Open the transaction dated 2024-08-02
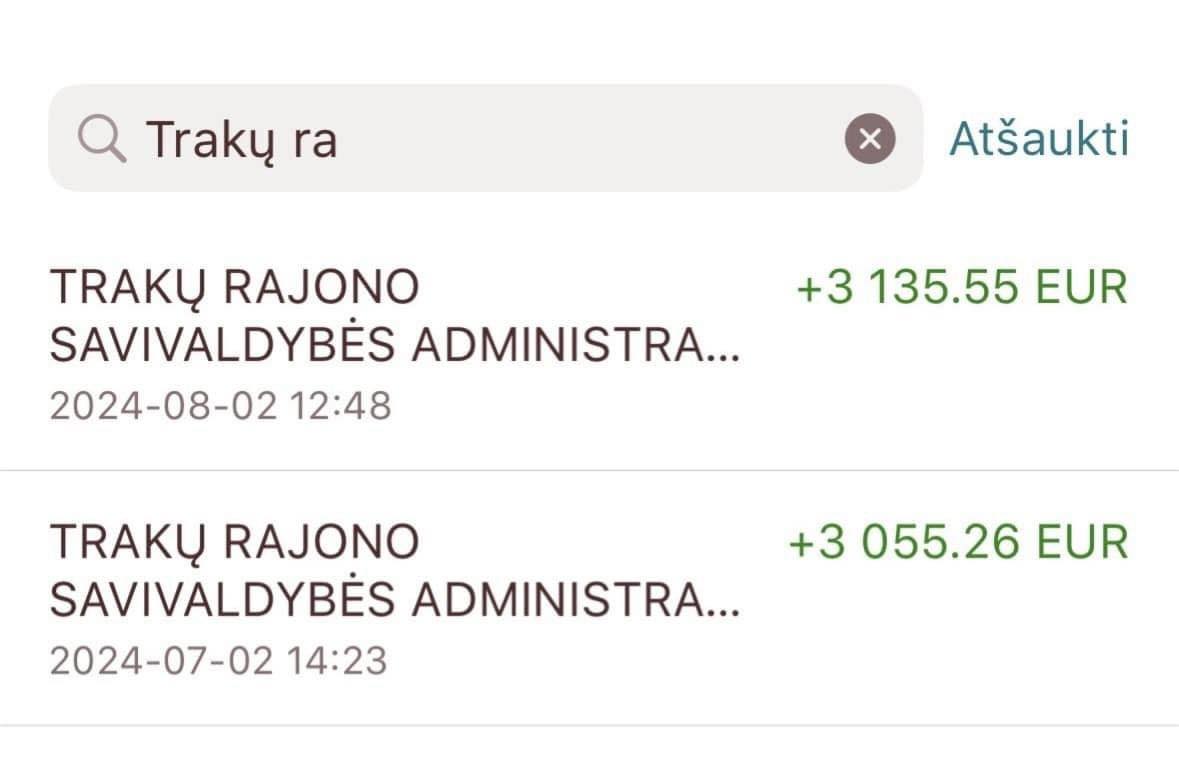 click(x=589, y=345)
